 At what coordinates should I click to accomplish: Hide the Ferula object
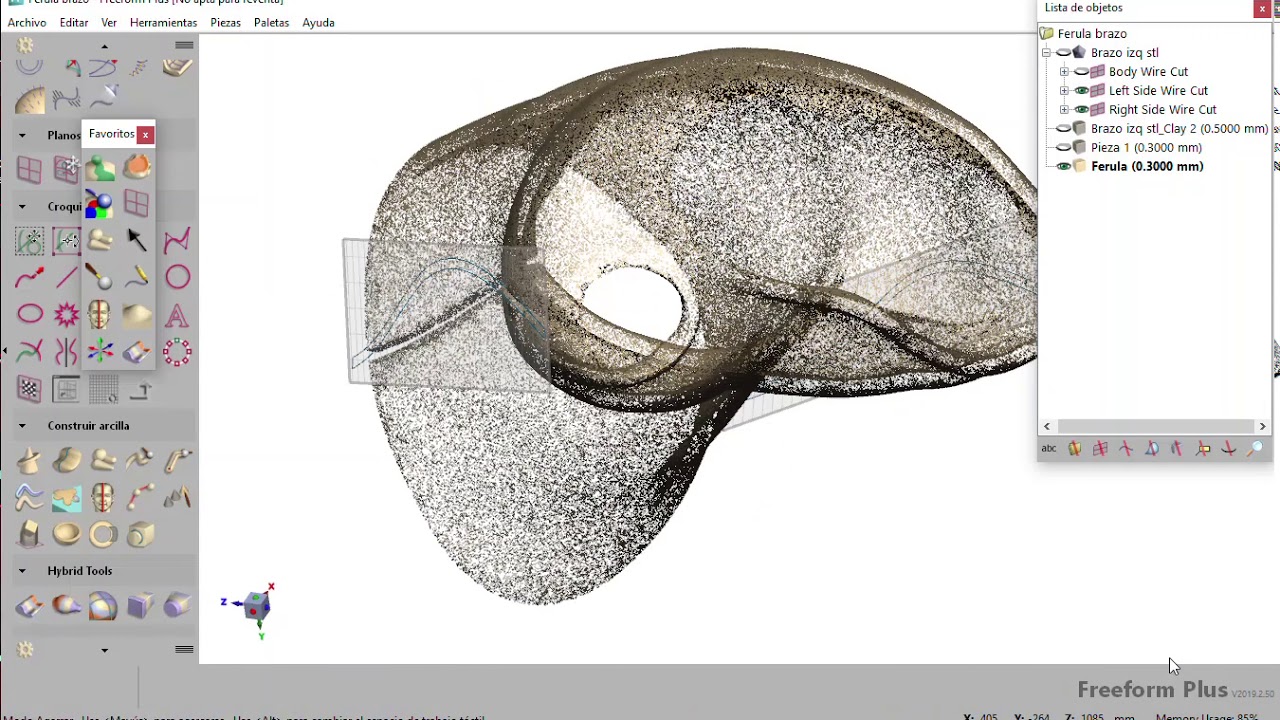[1063, 167]
